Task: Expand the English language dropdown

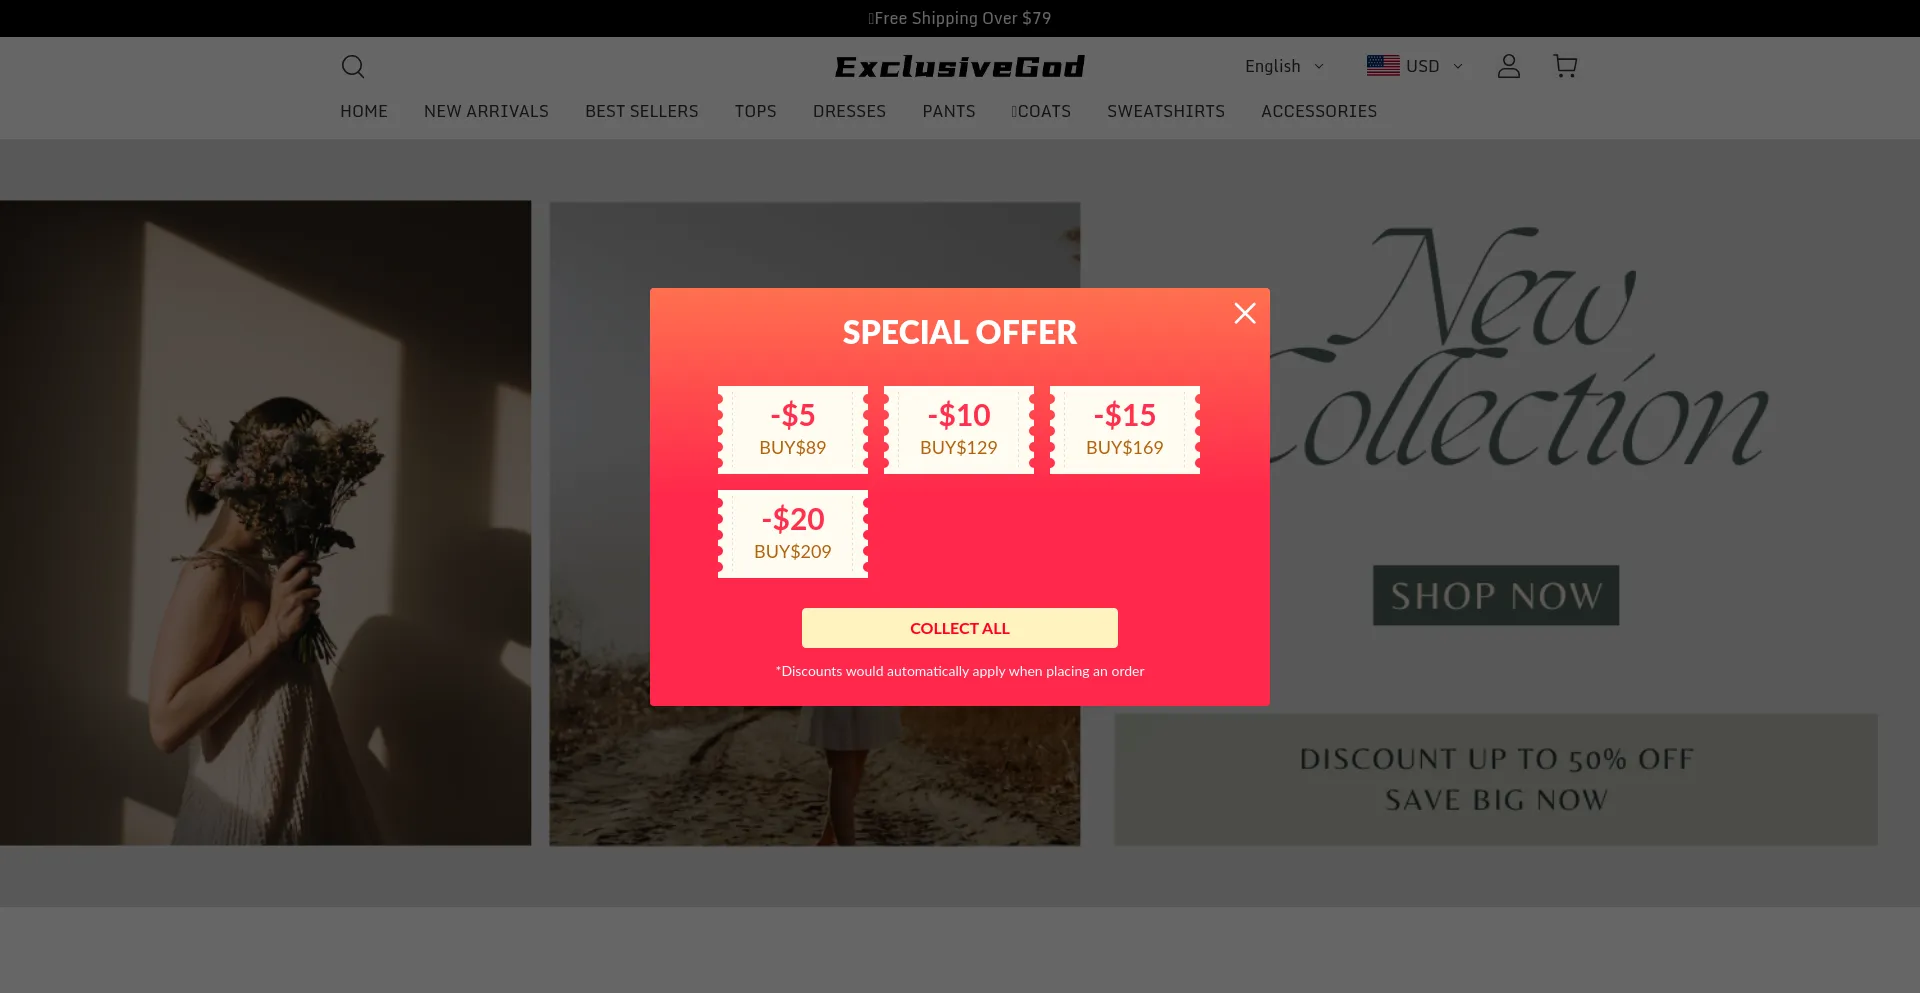Action: (1284, 66)
